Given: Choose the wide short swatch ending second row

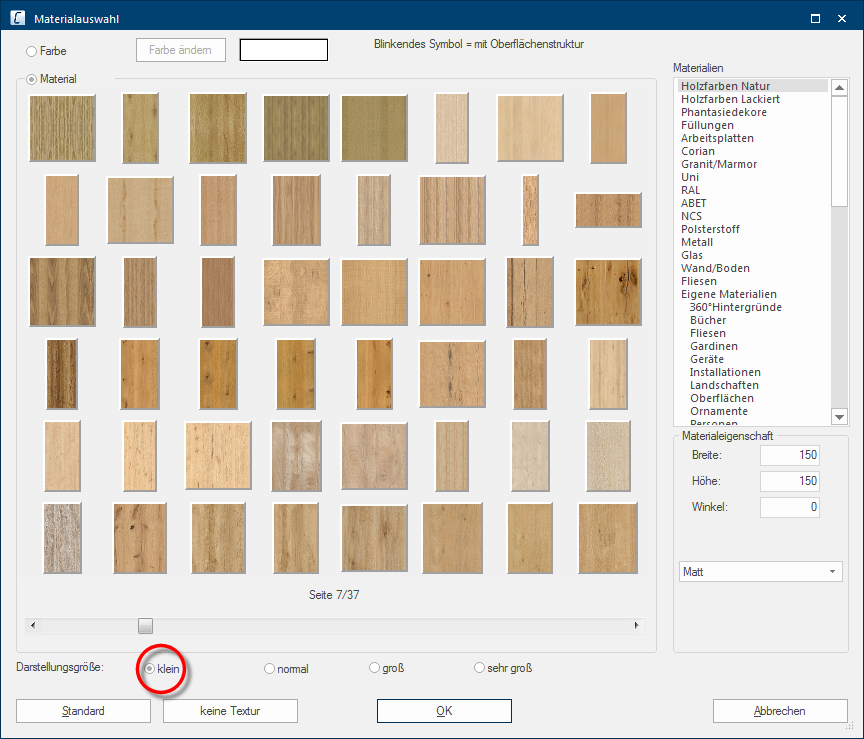Looking at the screenshot, I should 608,210.
